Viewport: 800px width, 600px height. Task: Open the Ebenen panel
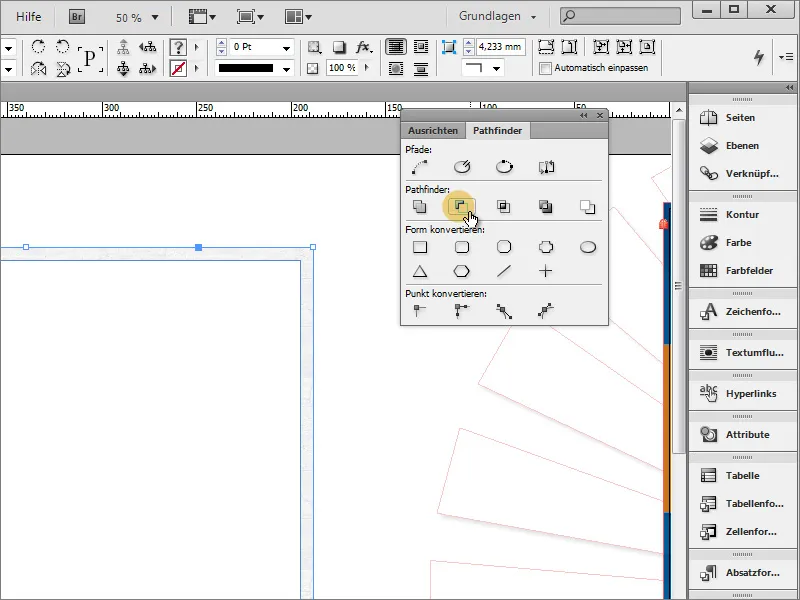742,146
